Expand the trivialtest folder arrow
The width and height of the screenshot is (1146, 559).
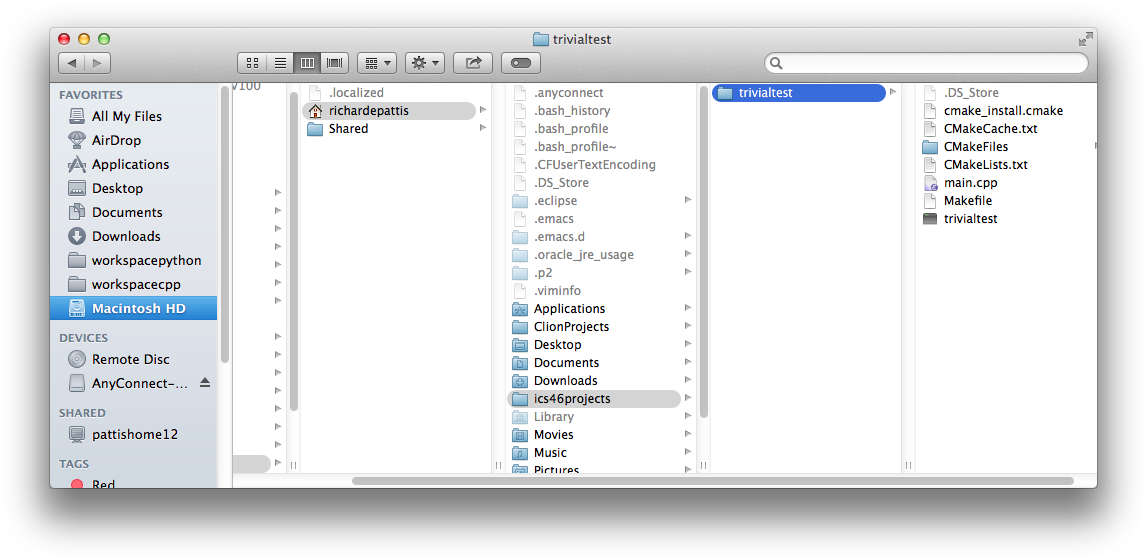point(892,93)
